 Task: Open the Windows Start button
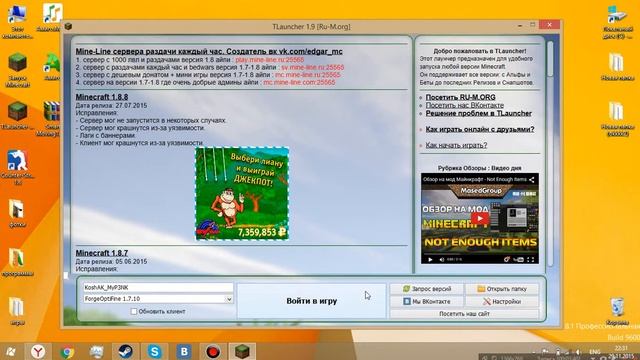(x=11, y=351)
